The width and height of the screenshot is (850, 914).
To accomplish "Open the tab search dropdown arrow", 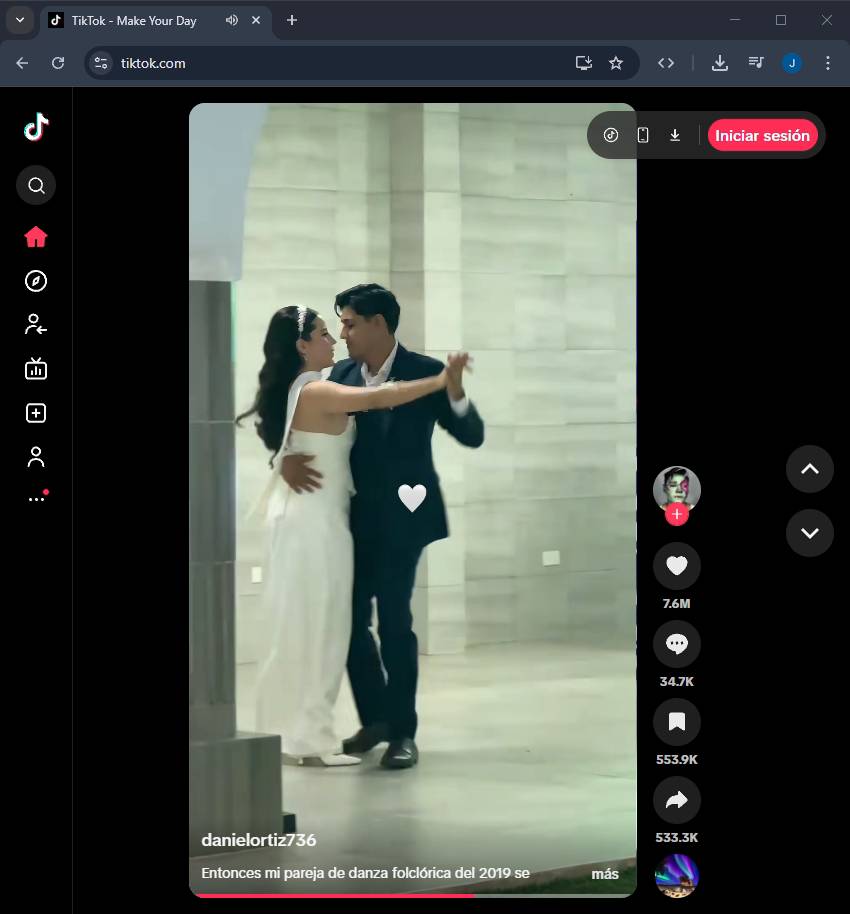I will (19, 20).
